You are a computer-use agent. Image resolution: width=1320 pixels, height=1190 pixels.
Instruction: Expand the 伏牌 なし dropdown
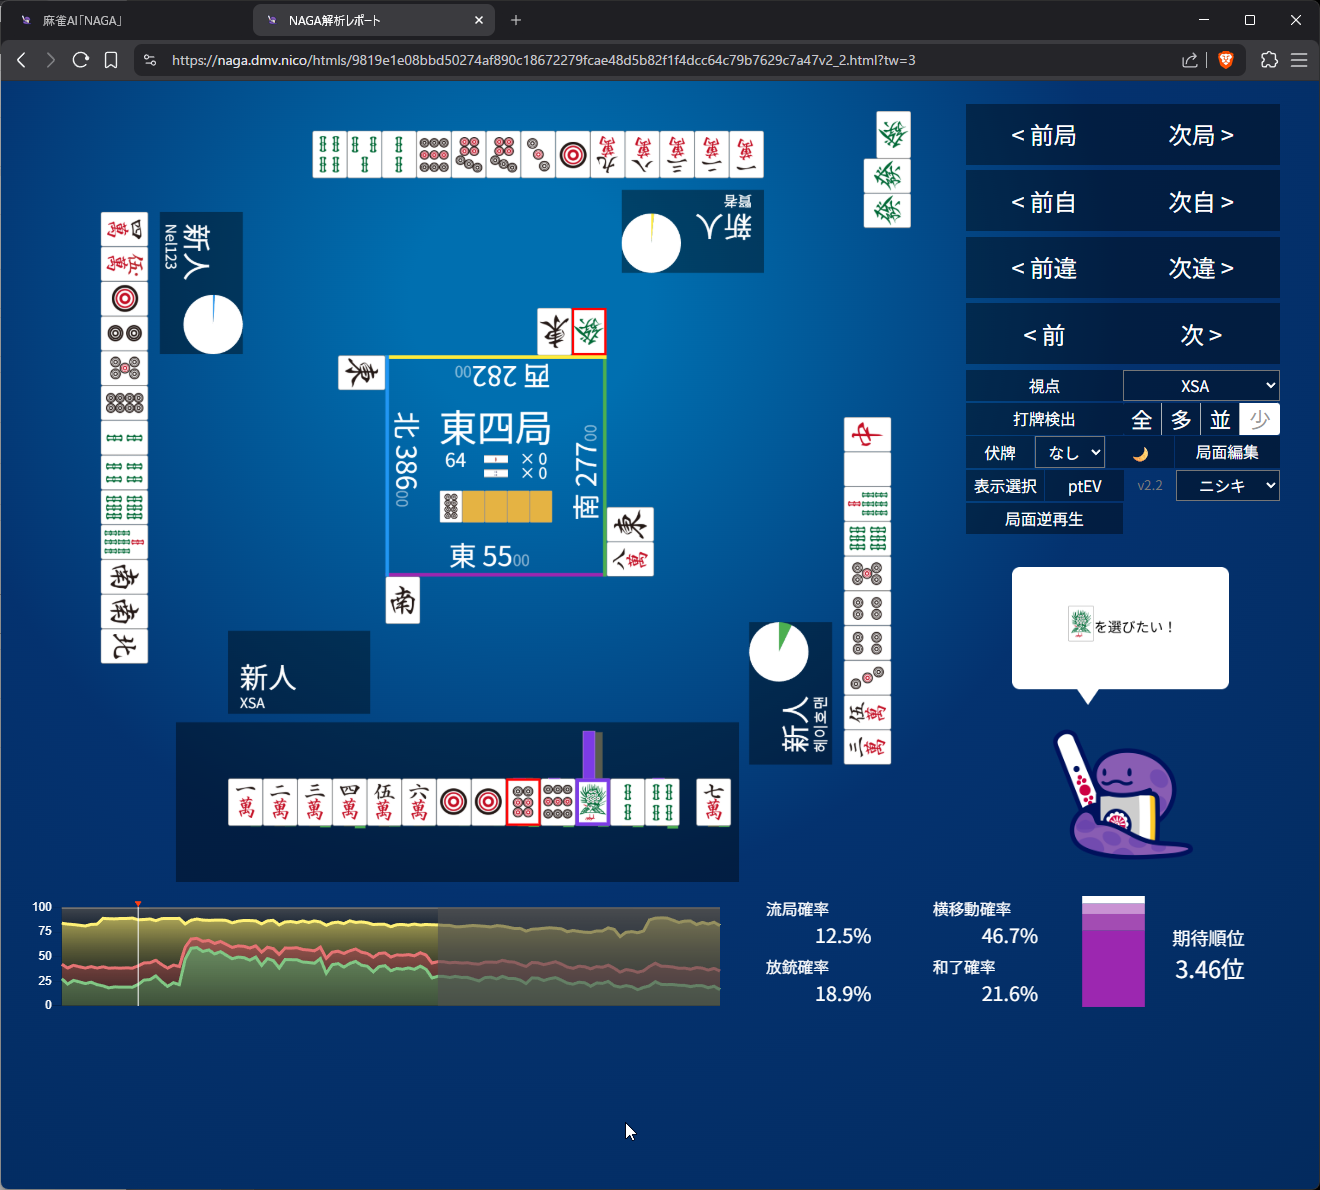[1069, 453]
